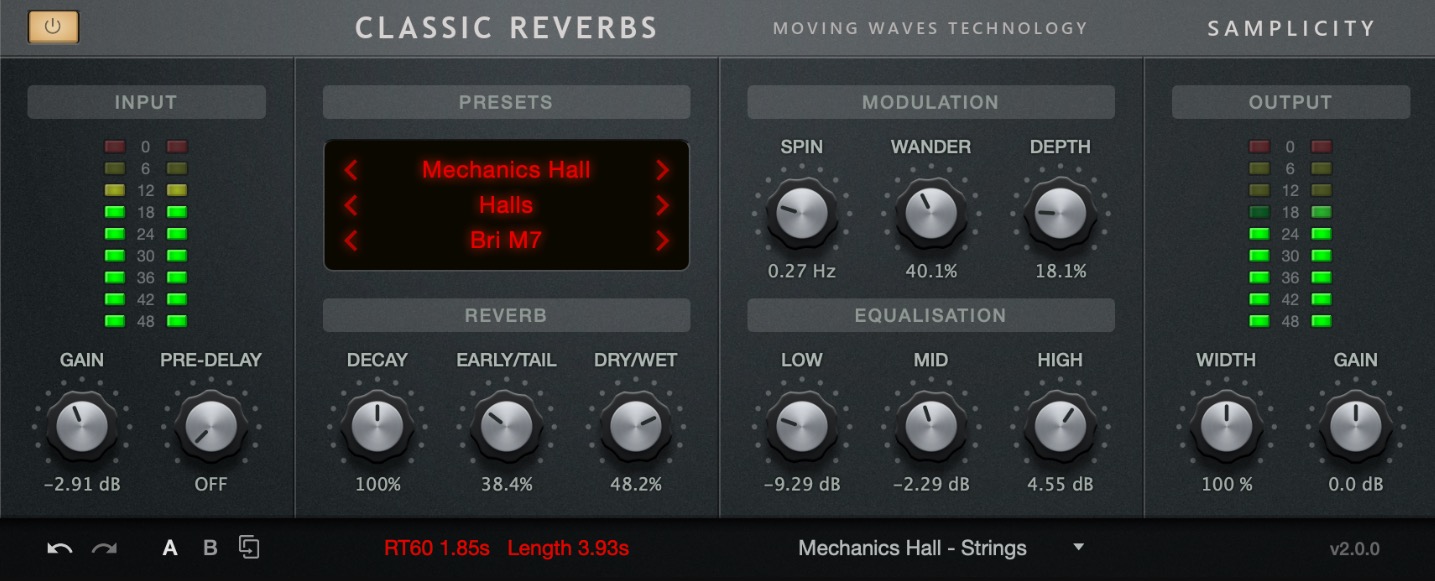The height and width of the screenshot is (581, 1435).
Task: Click the PRESETS section header
Action: point(506,102)
